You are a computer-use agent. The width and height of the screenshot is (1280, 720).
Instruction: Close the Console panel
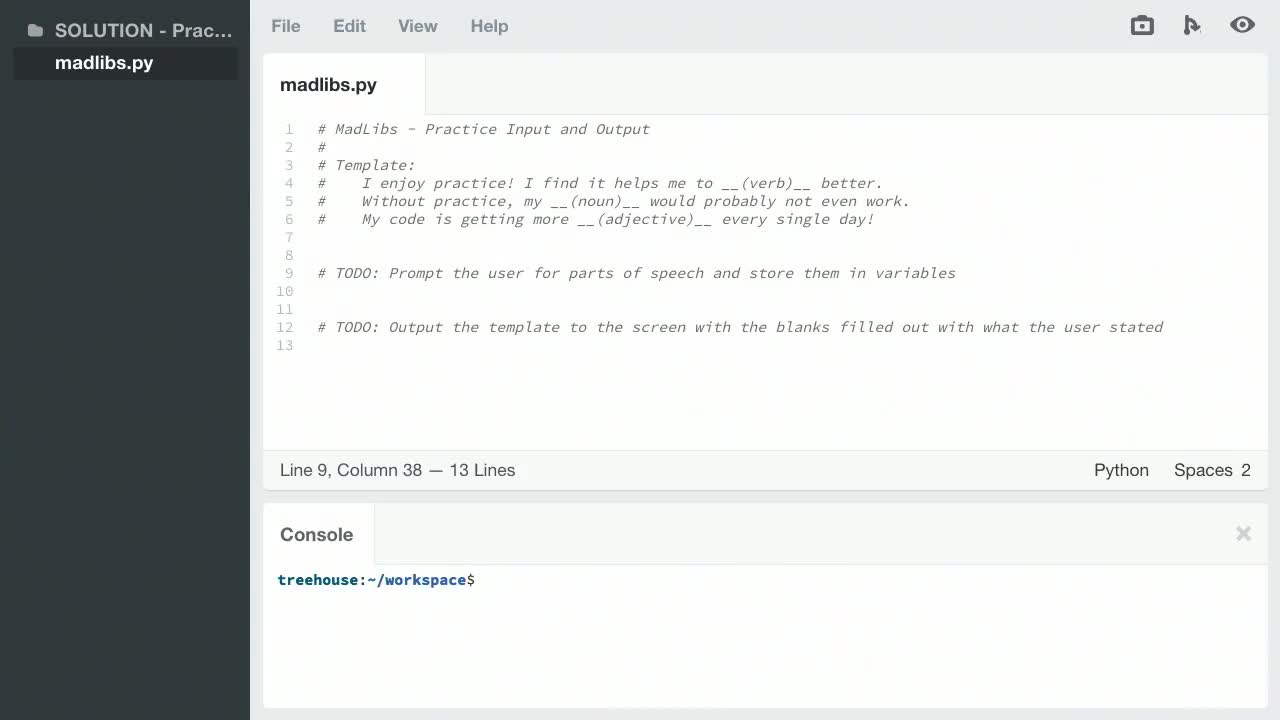coord(1243,534)
